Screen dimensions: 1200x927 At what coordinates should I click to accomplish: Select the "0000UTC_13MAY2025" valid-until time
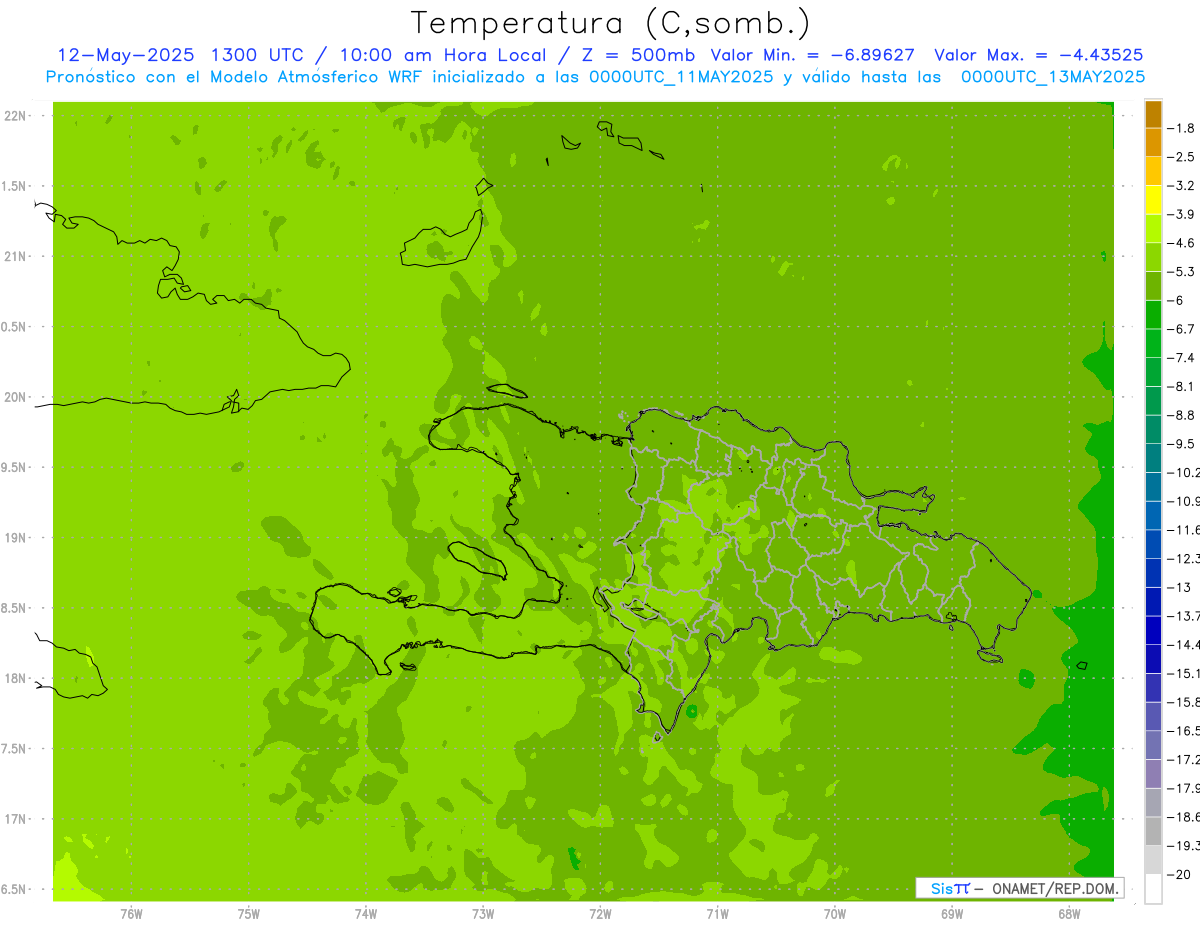coord(1053,77)
